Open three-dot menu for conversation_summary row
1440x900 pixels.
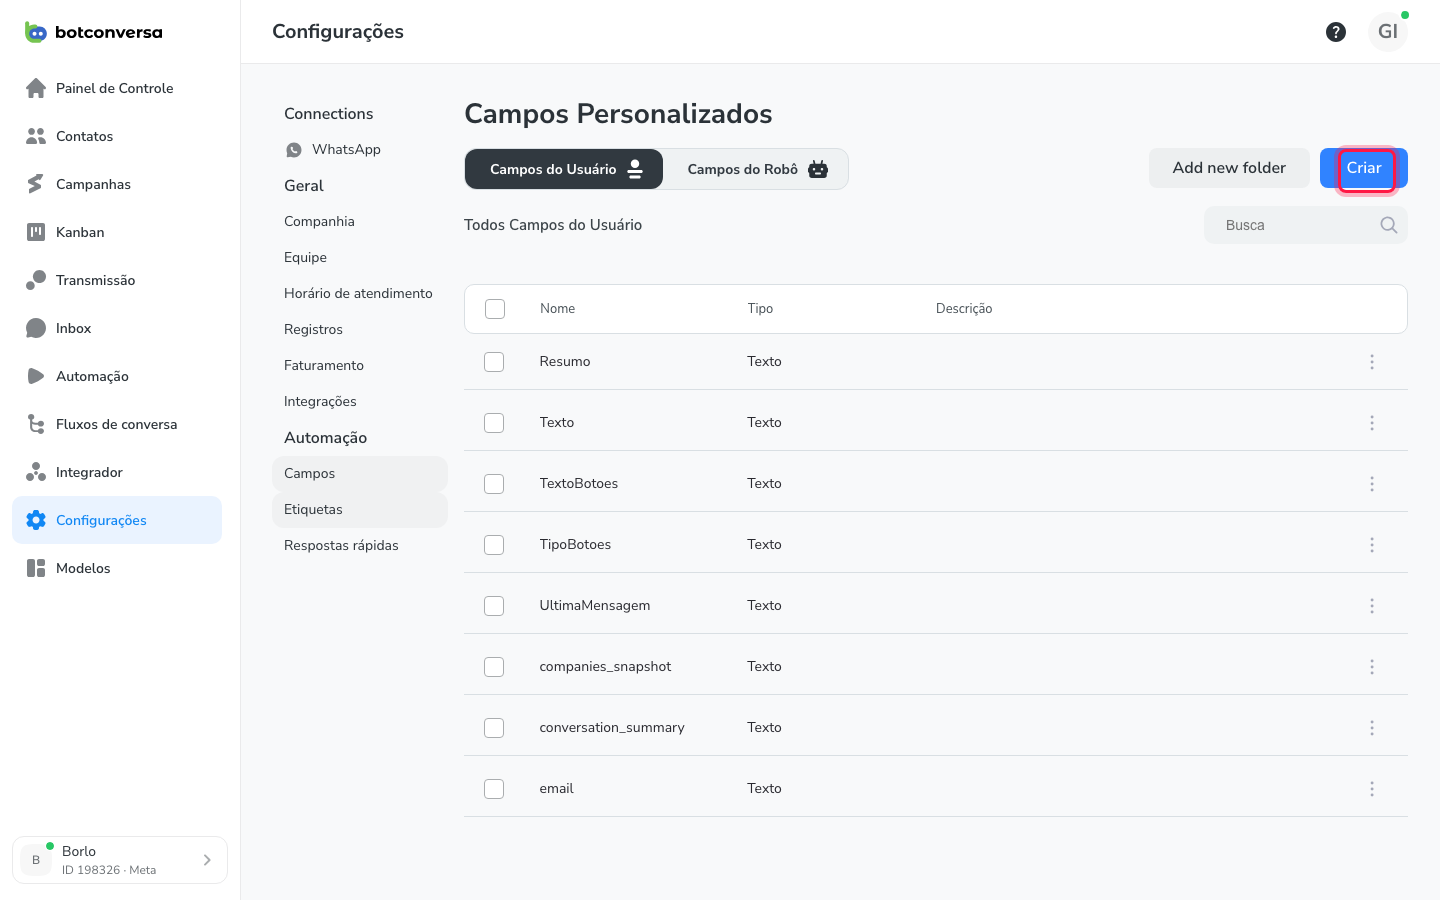click(x=1372, y=728)
